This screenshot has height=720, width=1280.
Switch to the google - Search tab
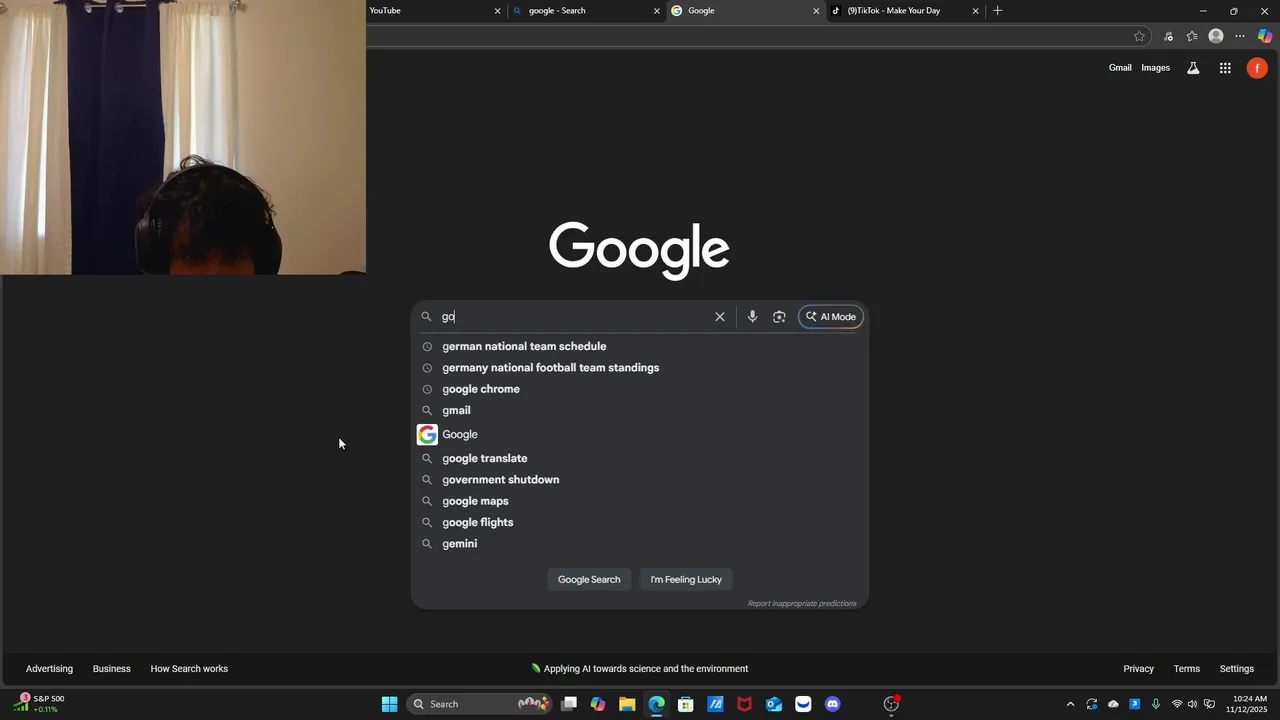[586, 11]
